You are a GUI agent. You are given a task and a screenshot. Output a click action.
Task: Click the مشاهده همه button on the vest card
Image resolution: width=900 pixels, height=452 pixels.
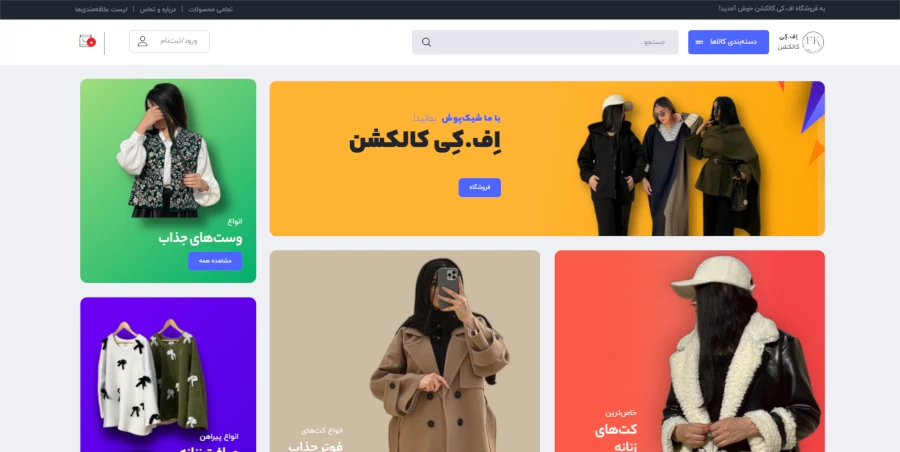215,261
